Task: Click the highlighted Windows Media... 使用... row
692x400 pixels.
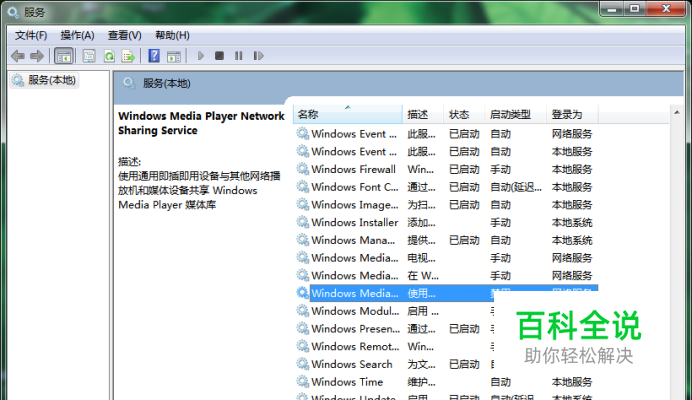Action: tap(446, 293)
